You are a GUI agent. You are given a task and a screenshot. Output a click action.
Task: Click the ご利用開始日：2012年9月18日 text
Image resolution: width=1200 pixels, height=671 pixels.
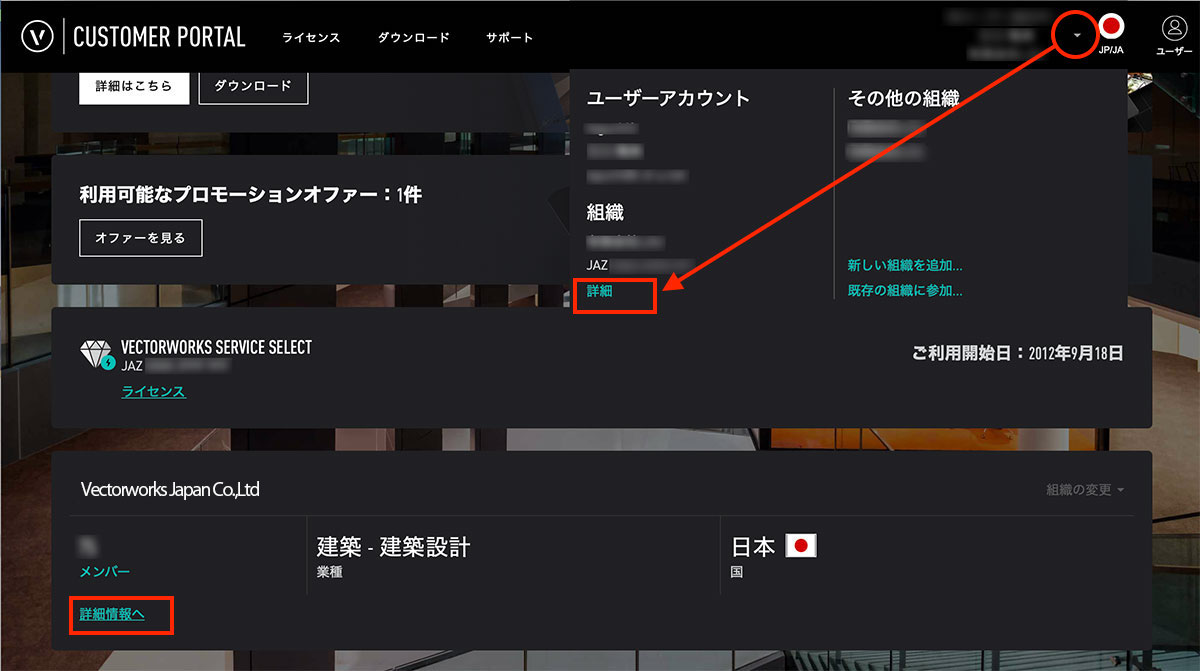[1018, 353]
